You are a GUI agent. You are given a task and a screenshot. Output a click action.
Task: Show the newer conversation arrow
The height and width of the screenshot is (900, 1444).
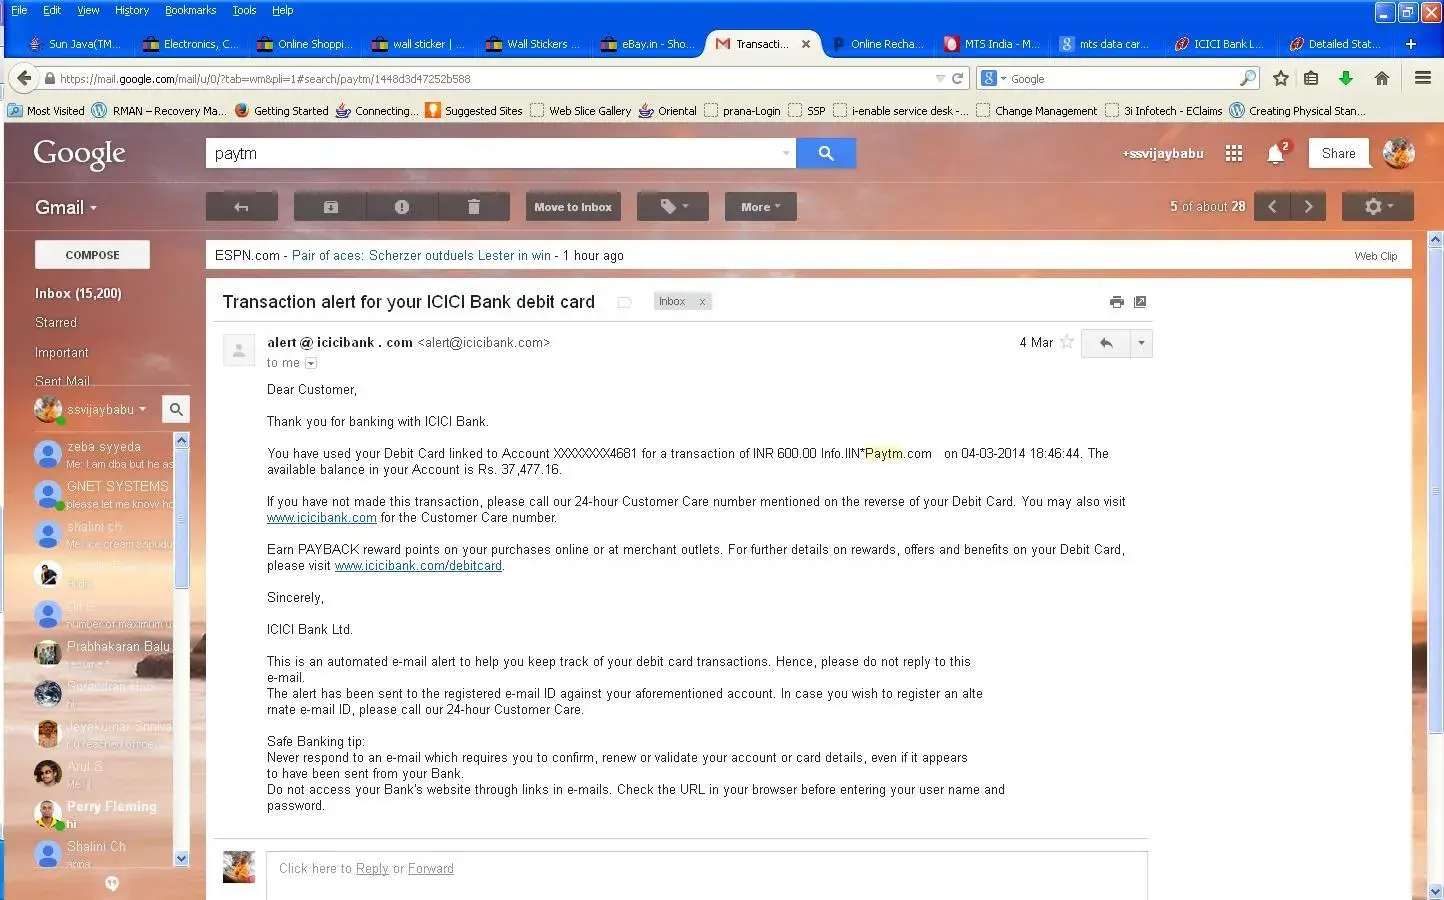1272,207
